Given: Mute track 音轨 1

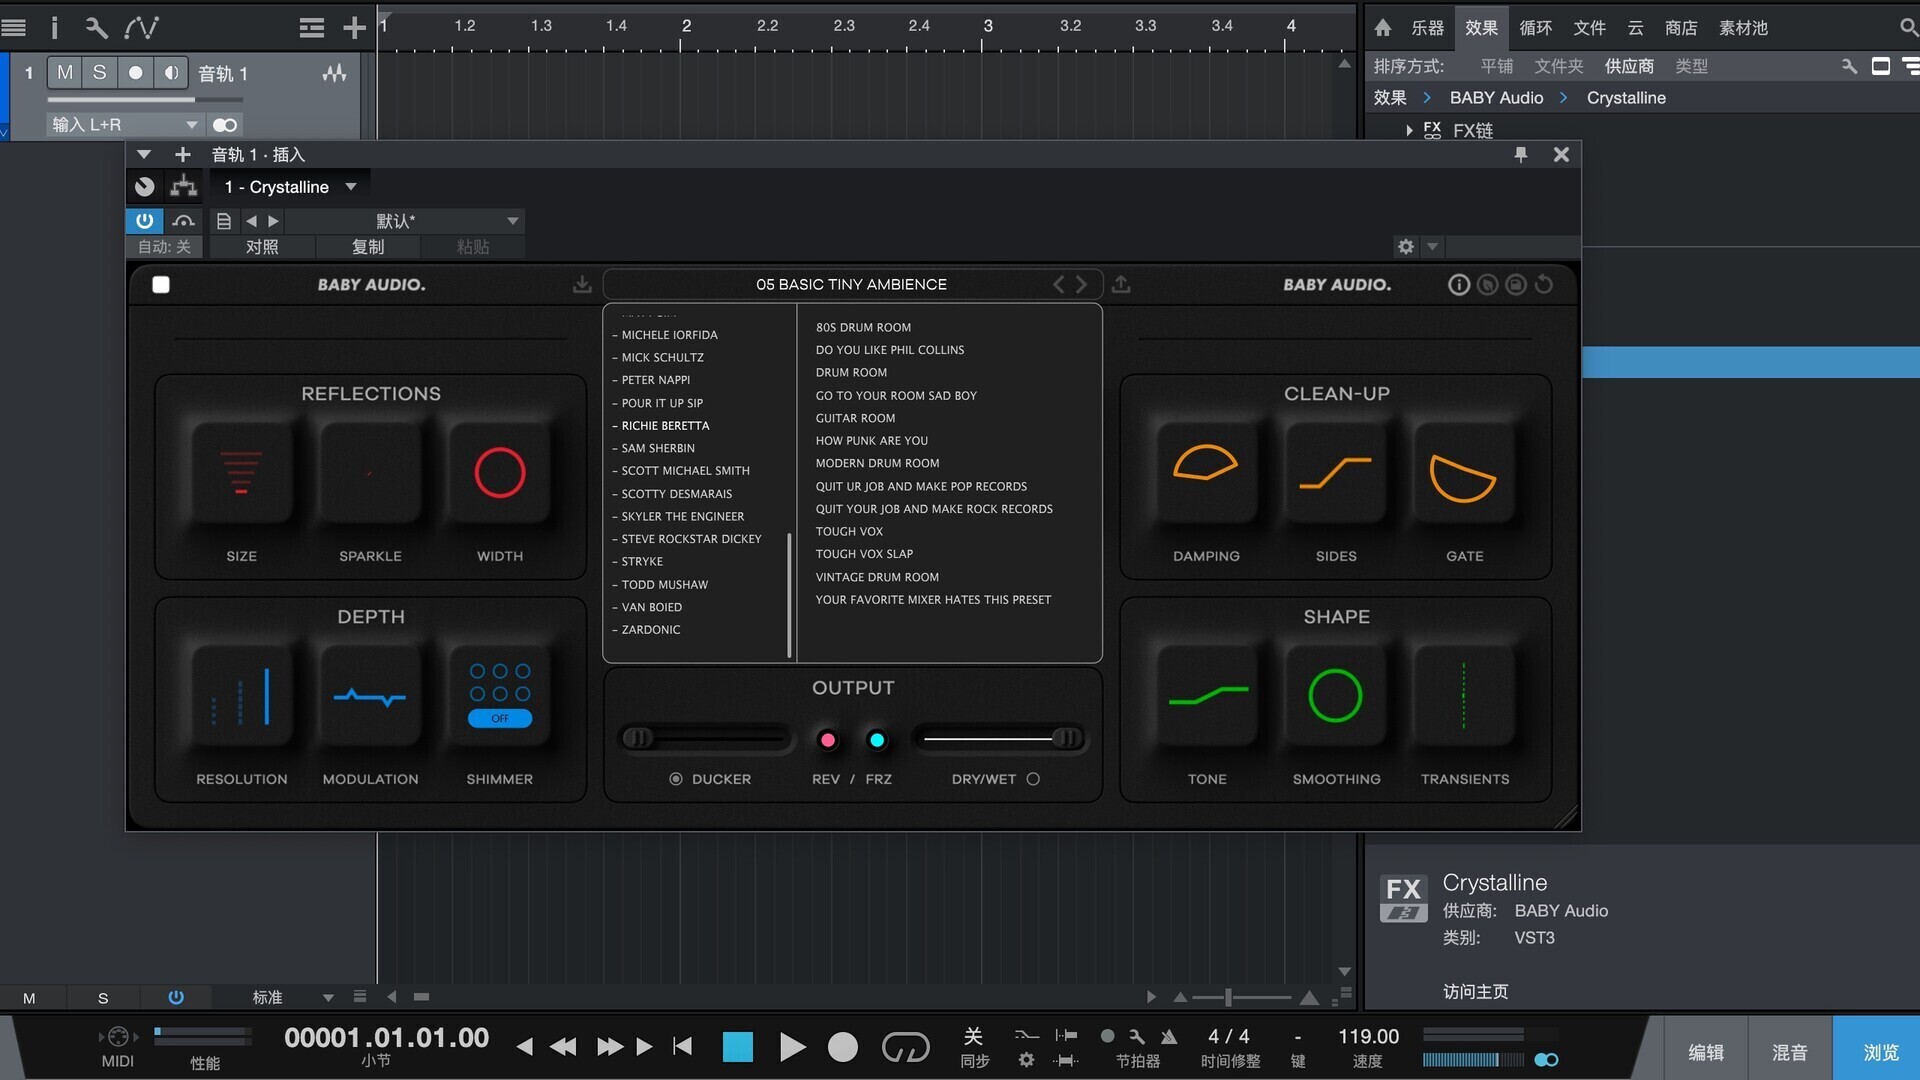Looking at the screenshot, I should click(65, 72).
